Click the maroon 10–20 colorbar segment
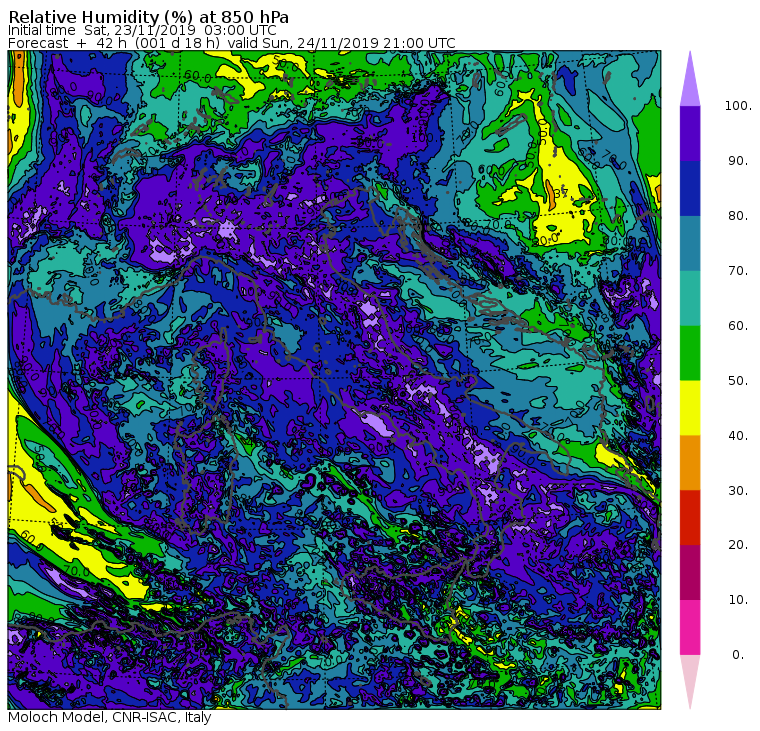This screenshot has width=760, height=731. click(x=690, y=573)
